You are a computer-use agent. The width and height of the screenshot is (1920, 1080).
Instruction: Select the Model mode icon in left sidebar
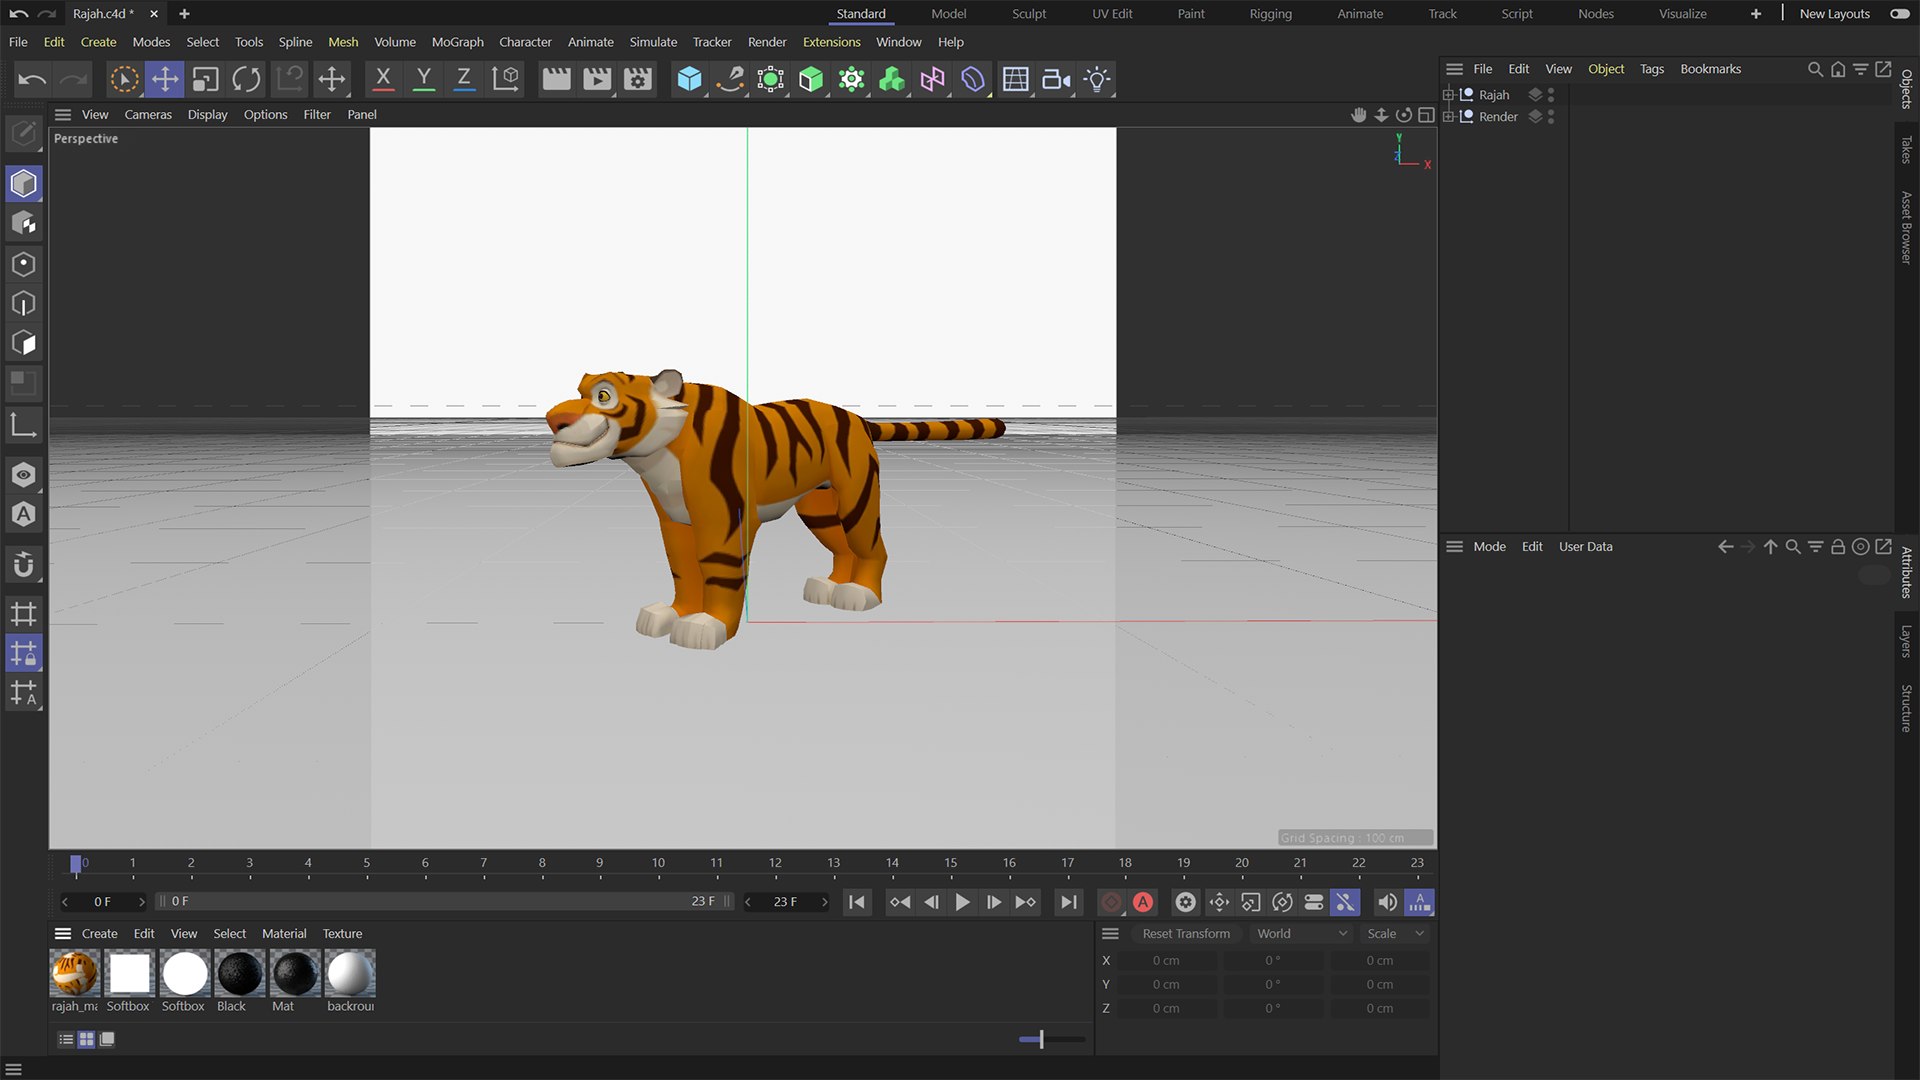tap(24, 184)
